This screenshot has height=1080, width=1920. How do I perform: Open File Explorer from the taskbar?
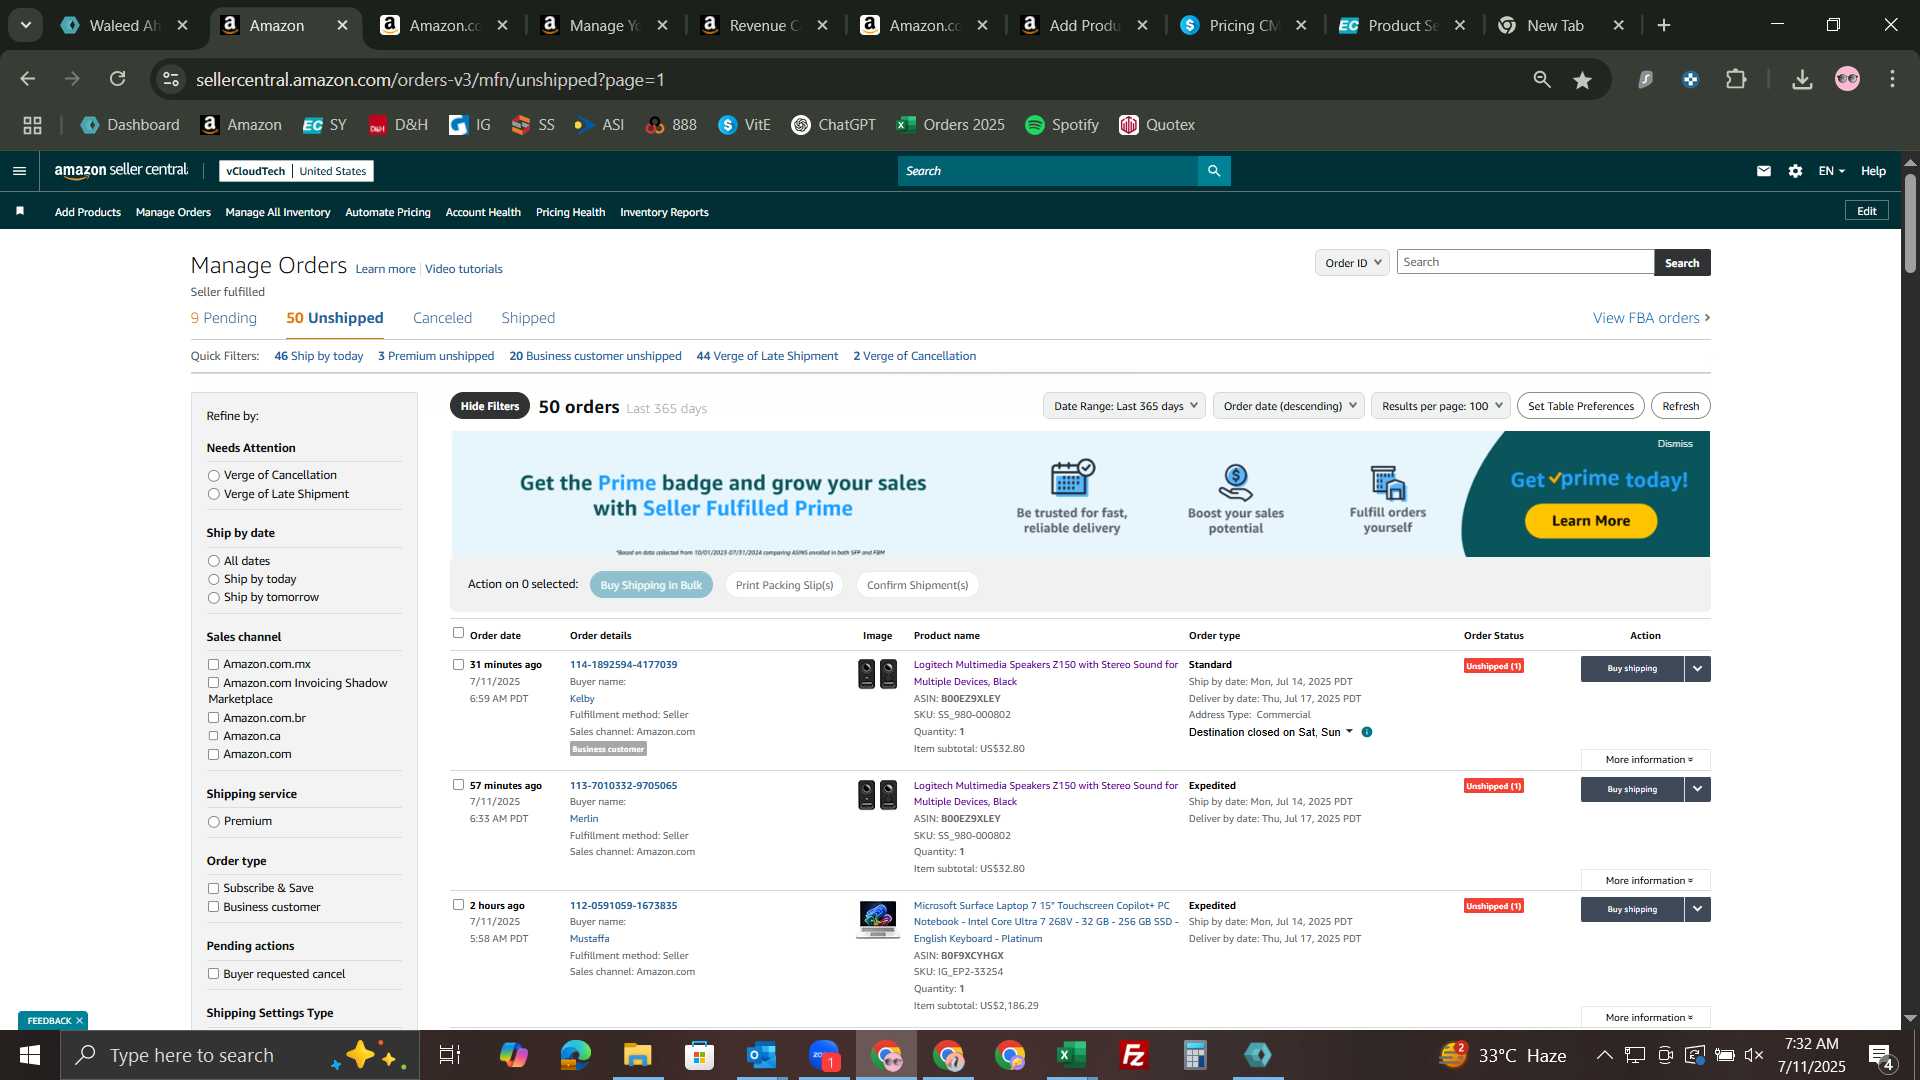point(637,1055)
